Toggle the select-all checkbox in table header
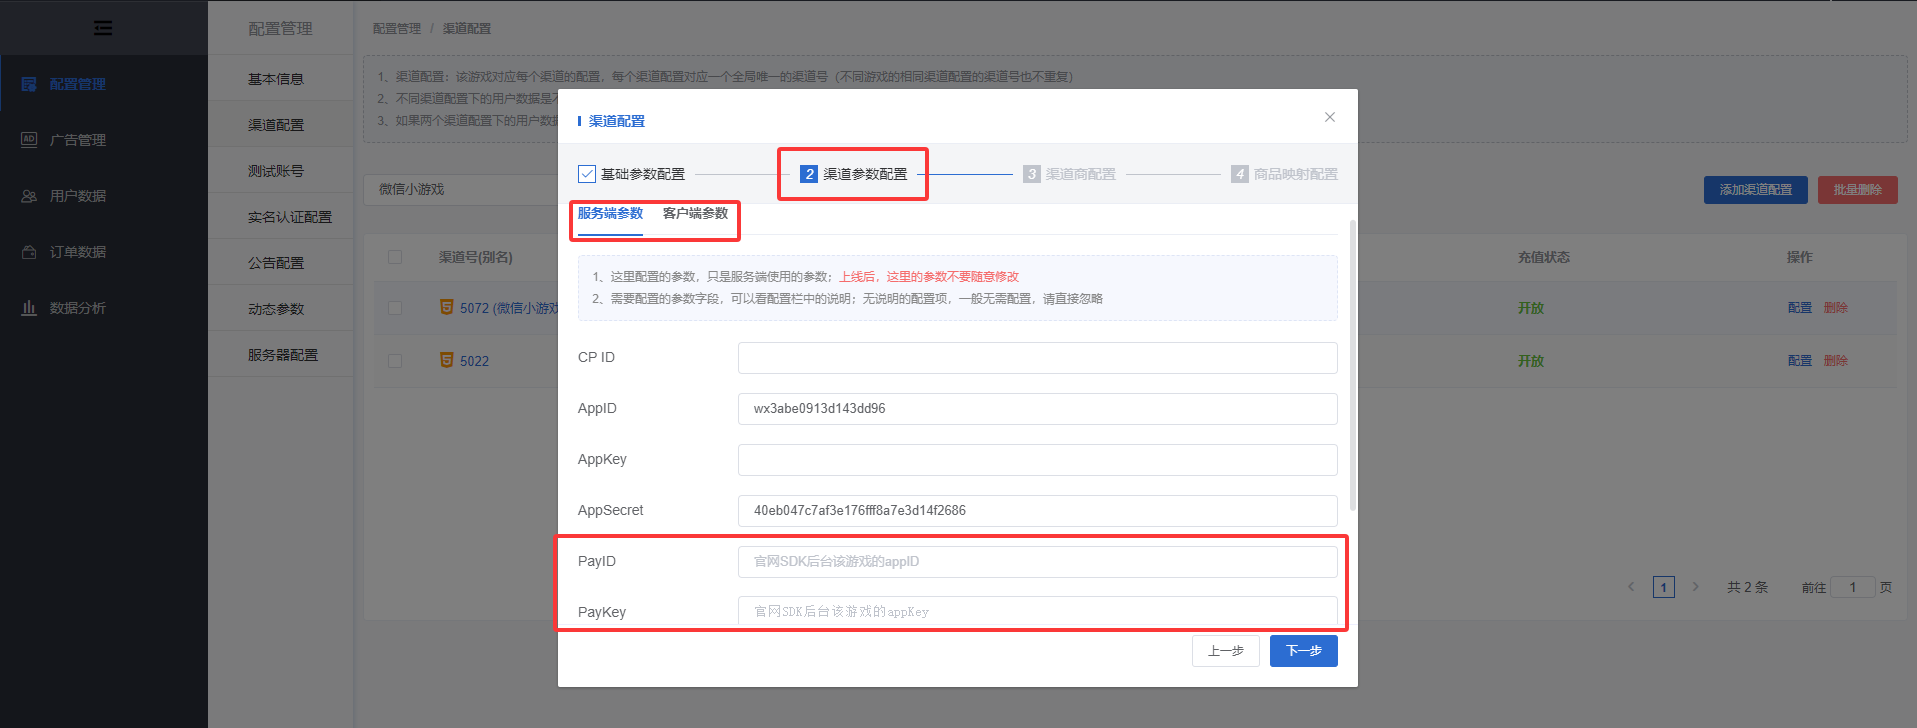Image resolution: width=1917 pixels, height=728 pixels. 395,257
